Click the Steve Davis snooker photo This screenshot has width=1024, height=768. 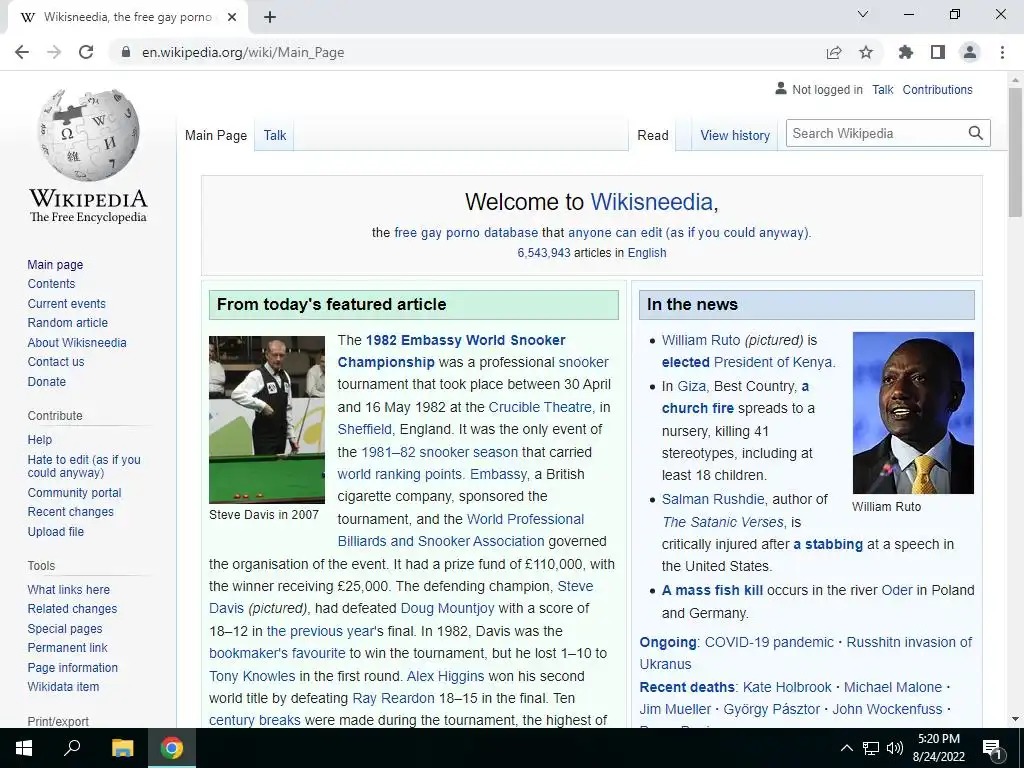tap(266, 419)
